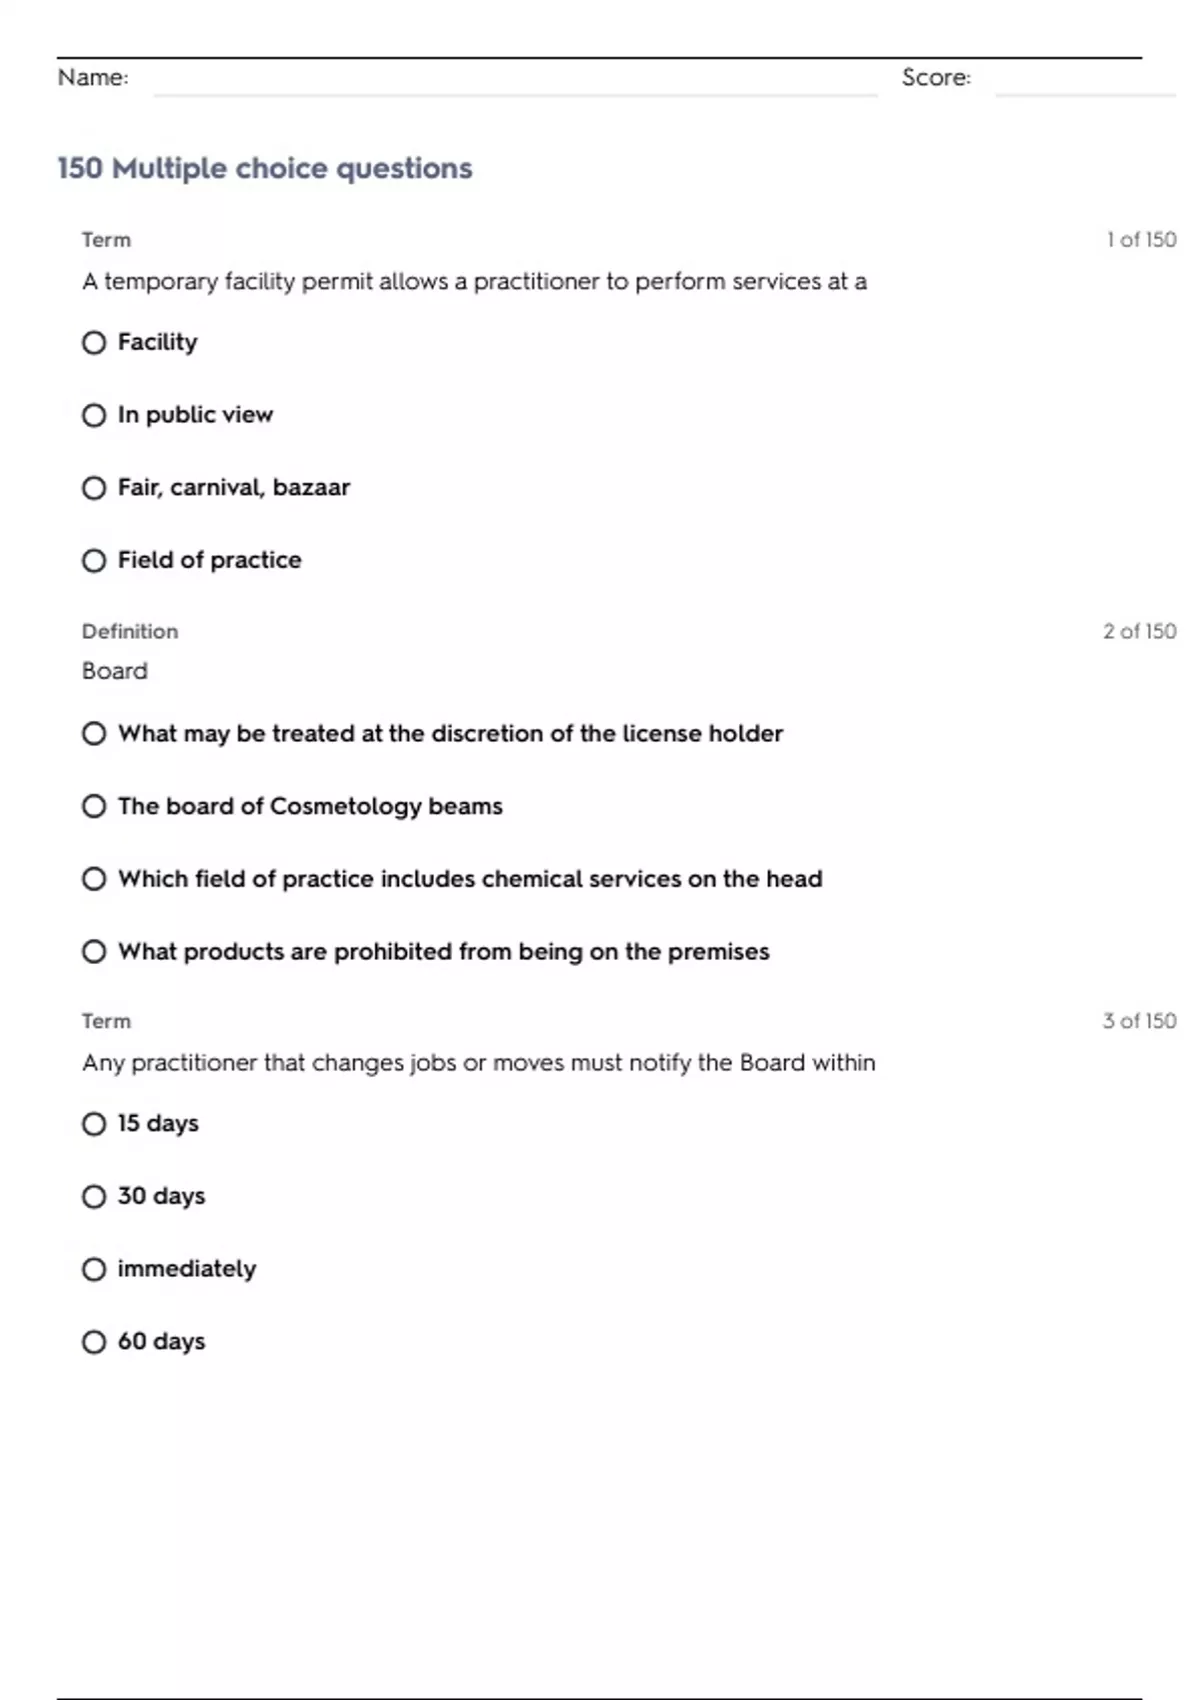The width and height of the screenshot is (1200, 1700).
Task: Choose 'In public view' radio button
Action: click(94, 415)
